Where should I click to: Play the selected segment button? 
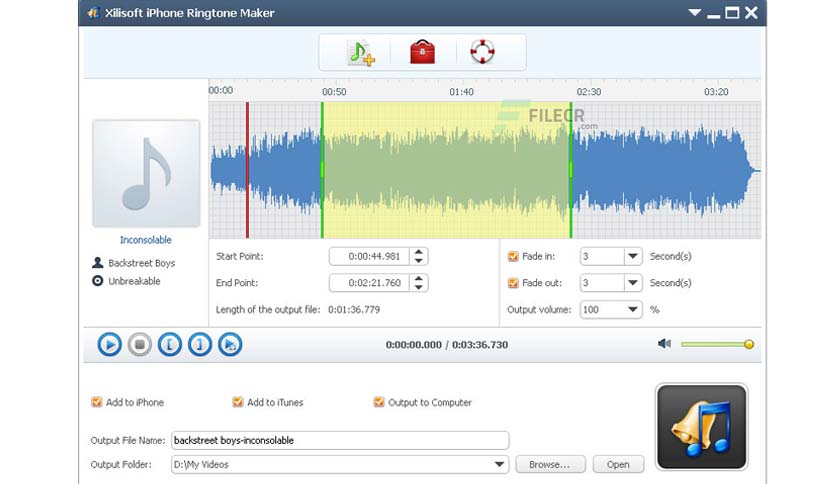(230, 345)
